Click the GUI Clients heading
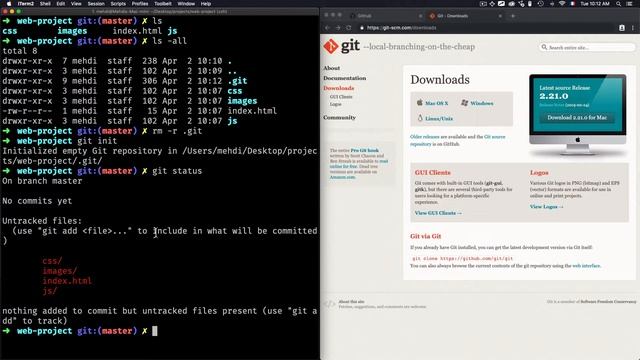The image size is (640, 360). coord(433,173)
